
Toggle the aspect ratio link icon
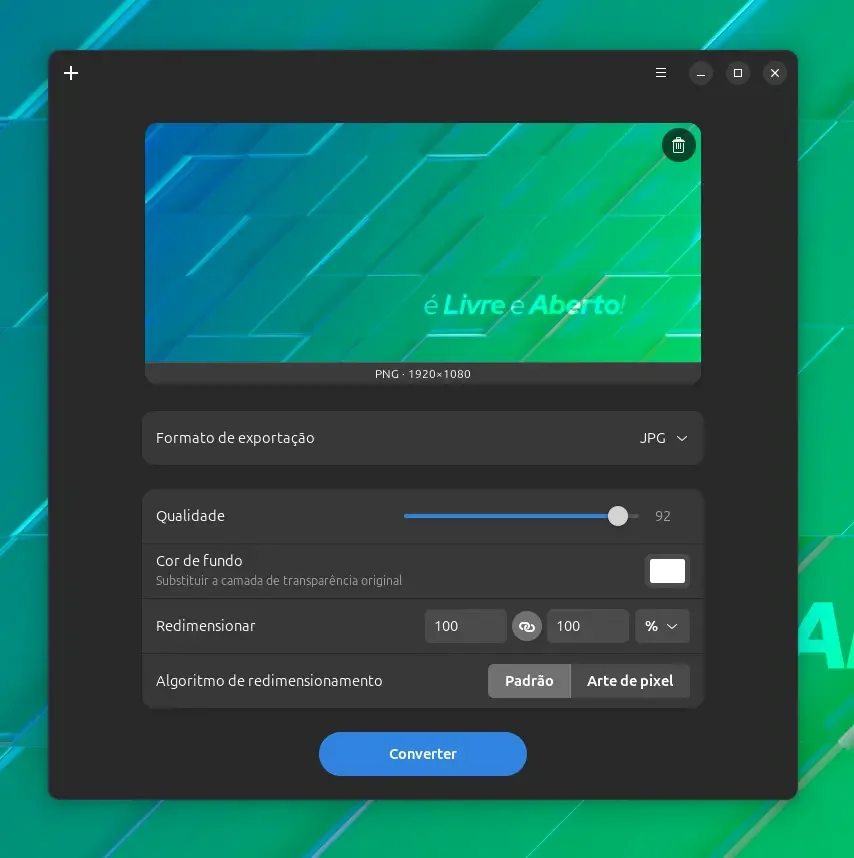coord(527,626)
